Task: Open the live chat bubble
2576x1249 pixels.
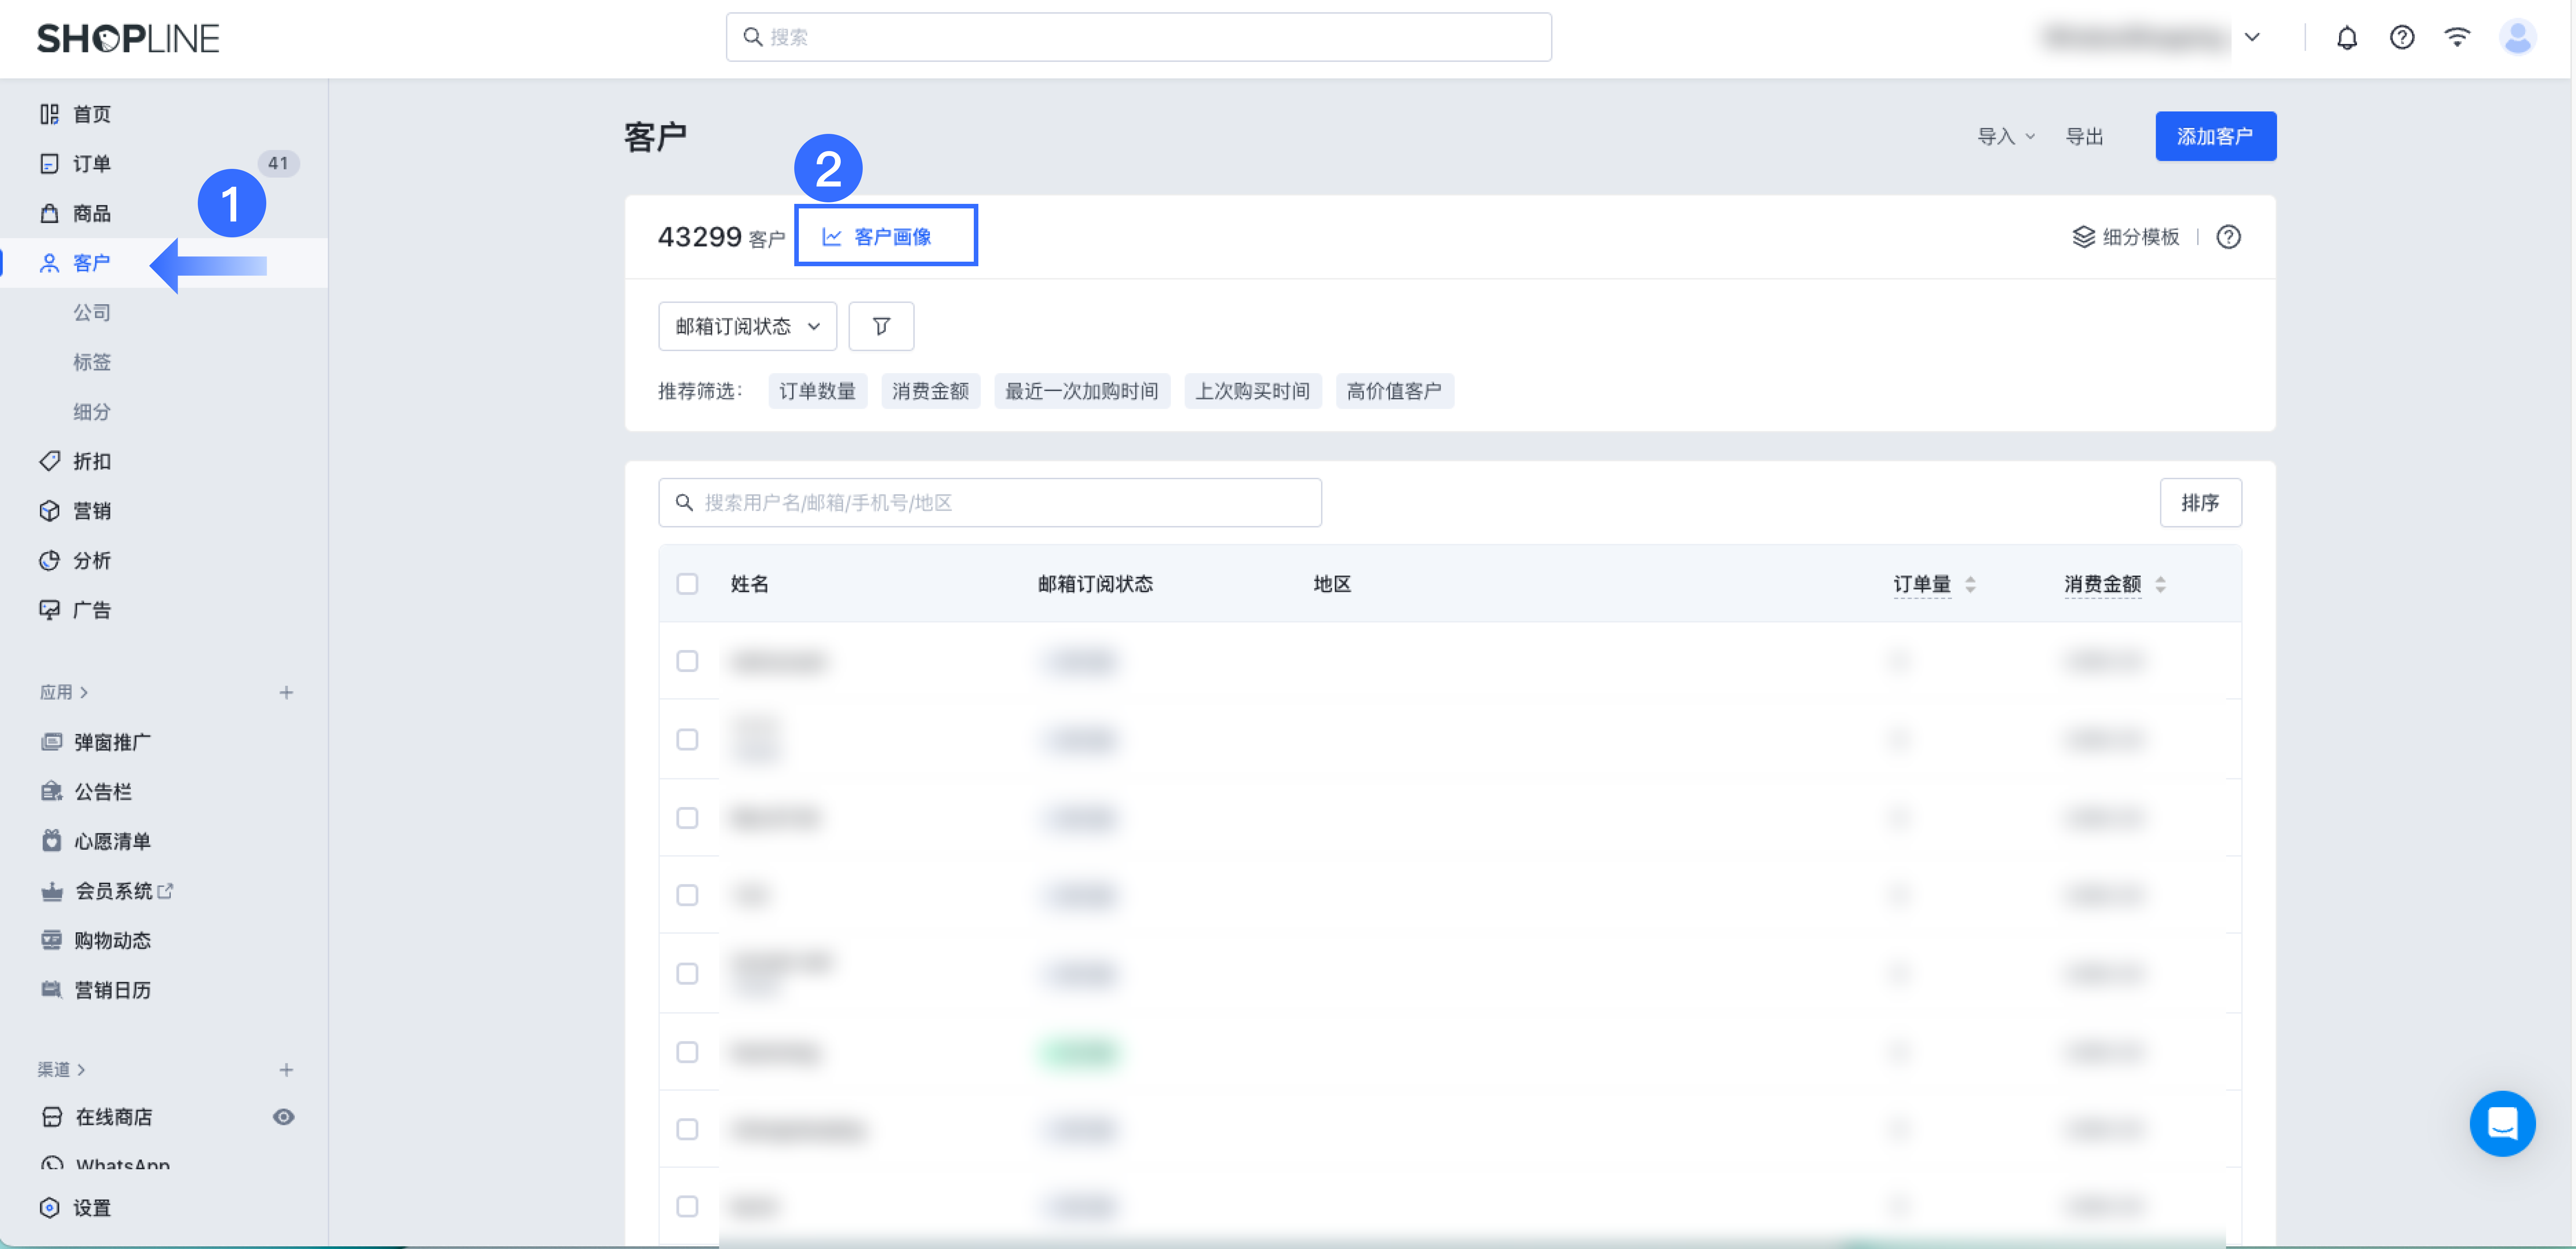Action: pos(2502,1123)
